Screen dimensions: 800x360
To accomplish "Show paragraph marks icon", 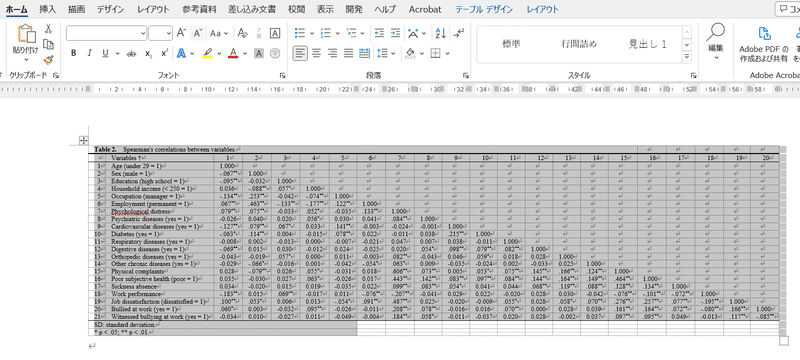I will [x=459, y=34].
